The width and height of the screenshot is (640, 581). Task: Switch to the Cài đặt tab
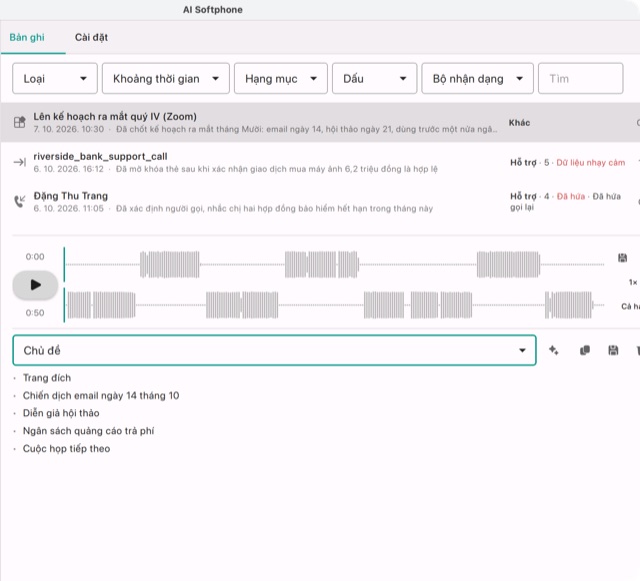click(x=91, y=38)
